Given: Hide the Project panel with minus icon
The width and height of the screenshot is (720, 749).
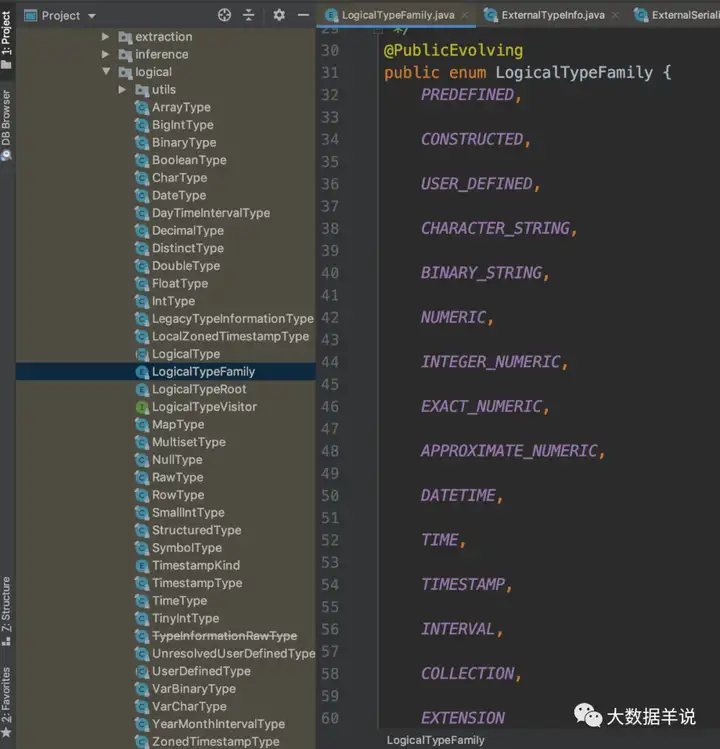Looking at the screenshot, I should pos(303,15).
